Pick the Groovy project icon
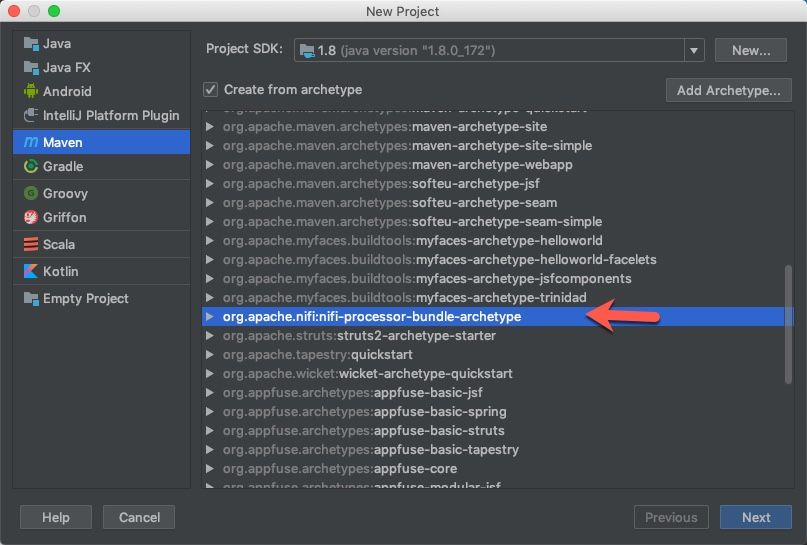Screen dimensions: 807x545 tap(31, 194)
